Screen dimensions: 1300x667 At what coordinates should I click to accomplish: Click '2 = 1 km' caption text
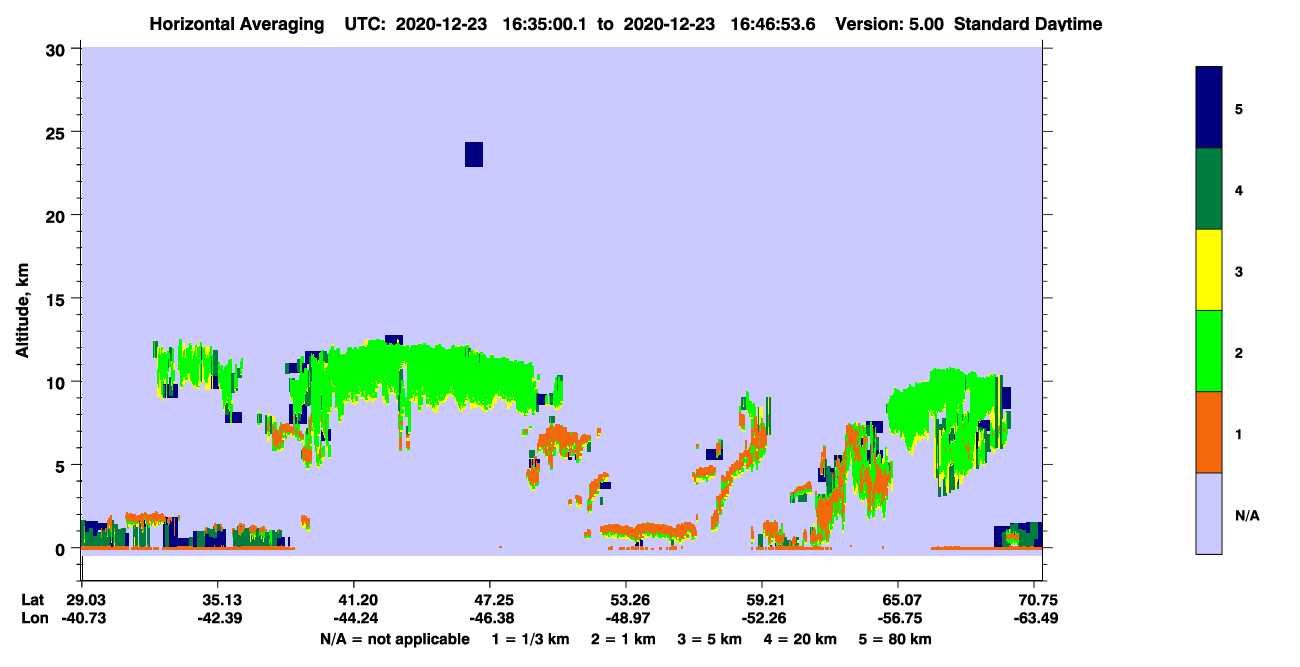[x=623, y=639]
